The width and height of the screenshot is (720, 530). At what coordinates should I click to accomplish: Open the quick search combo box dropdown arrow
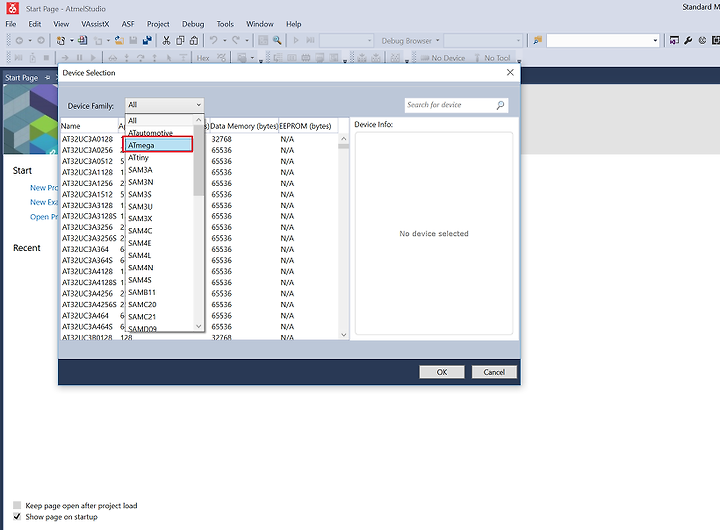pyautogui.click(x=655, y=40)
